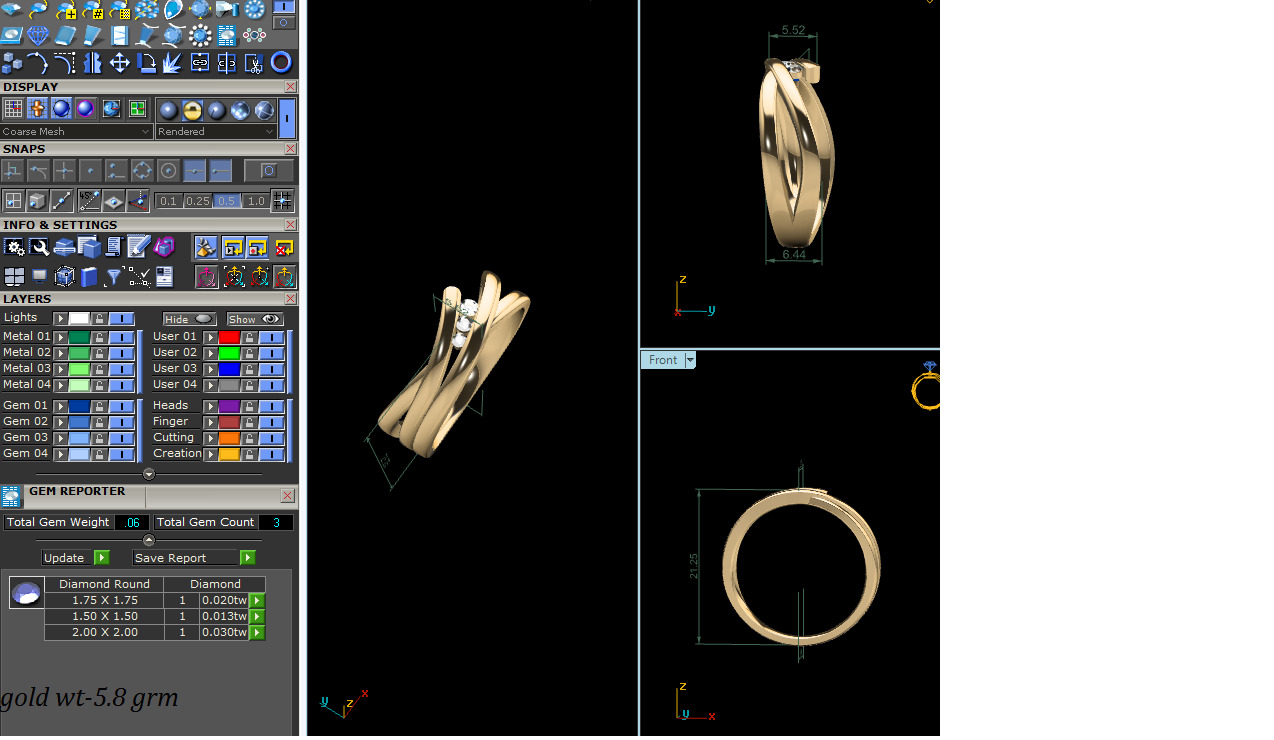This screenshot has width=1274, height=740.
Task: Click the monitor display icon
Action: click(39, 277)
